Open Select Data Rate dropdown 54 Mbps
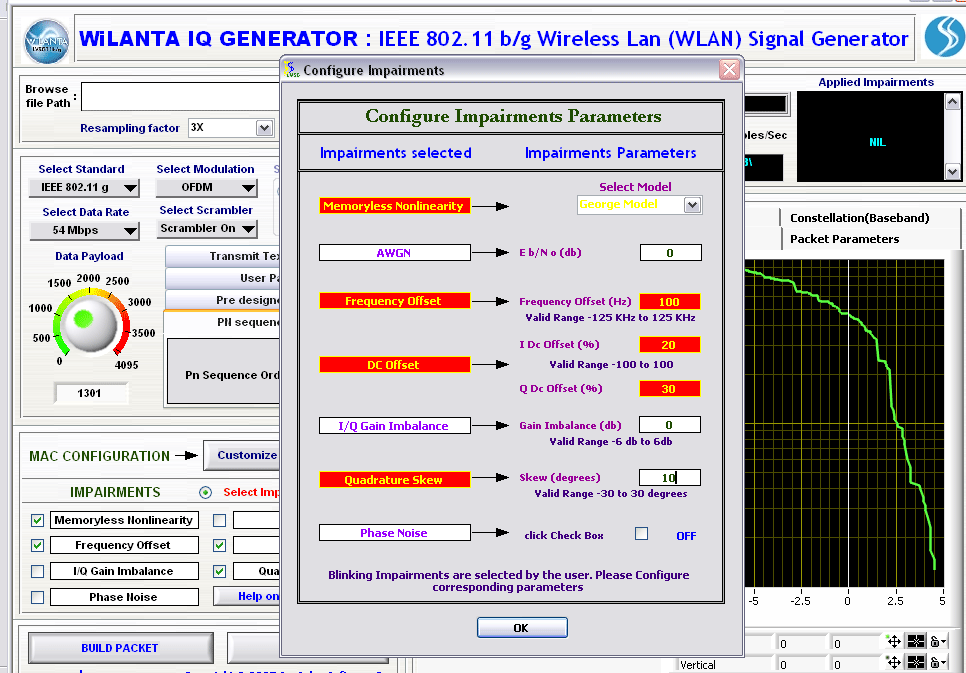Screen dimensions: 966x673 pos(84,230)
